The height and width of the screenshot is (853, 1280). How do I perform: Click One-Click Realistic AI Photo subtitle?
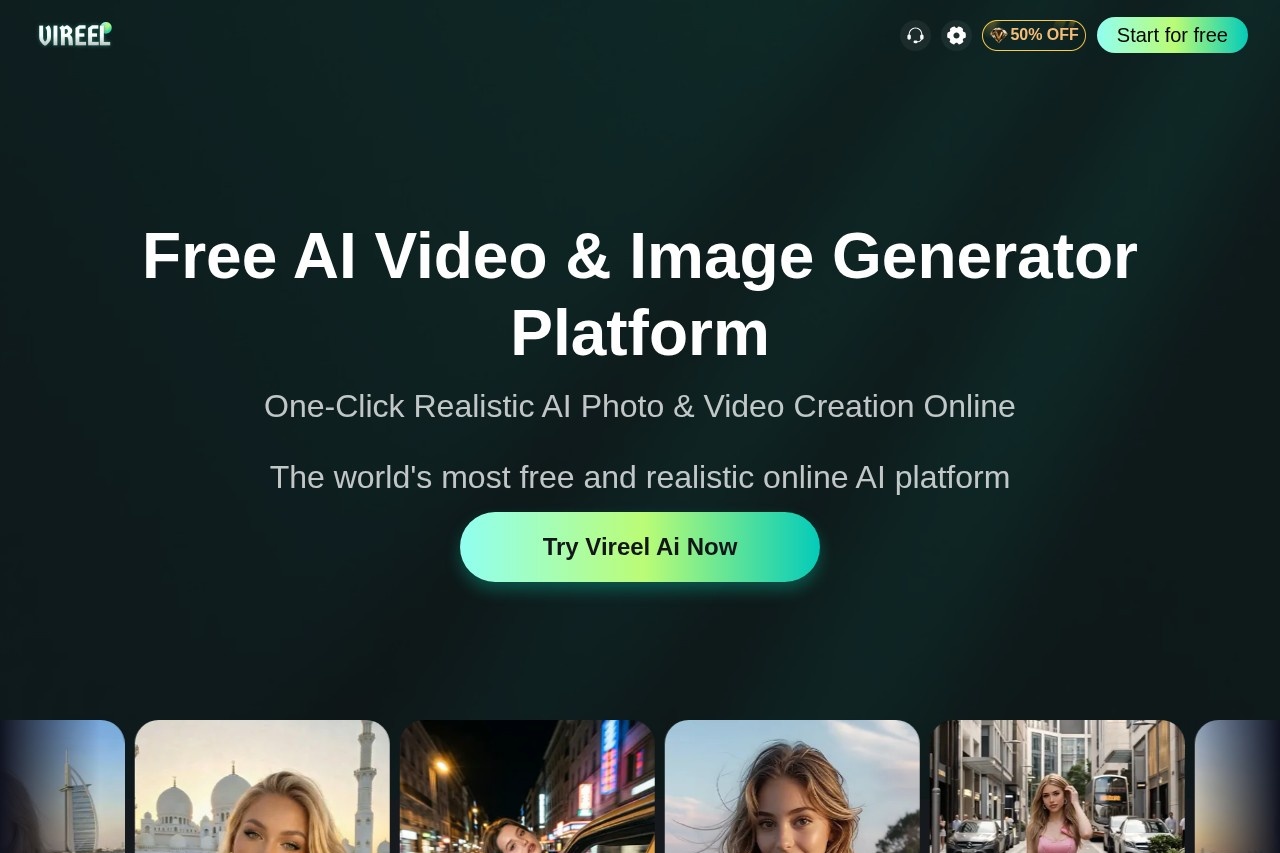(x=640, y=406)
